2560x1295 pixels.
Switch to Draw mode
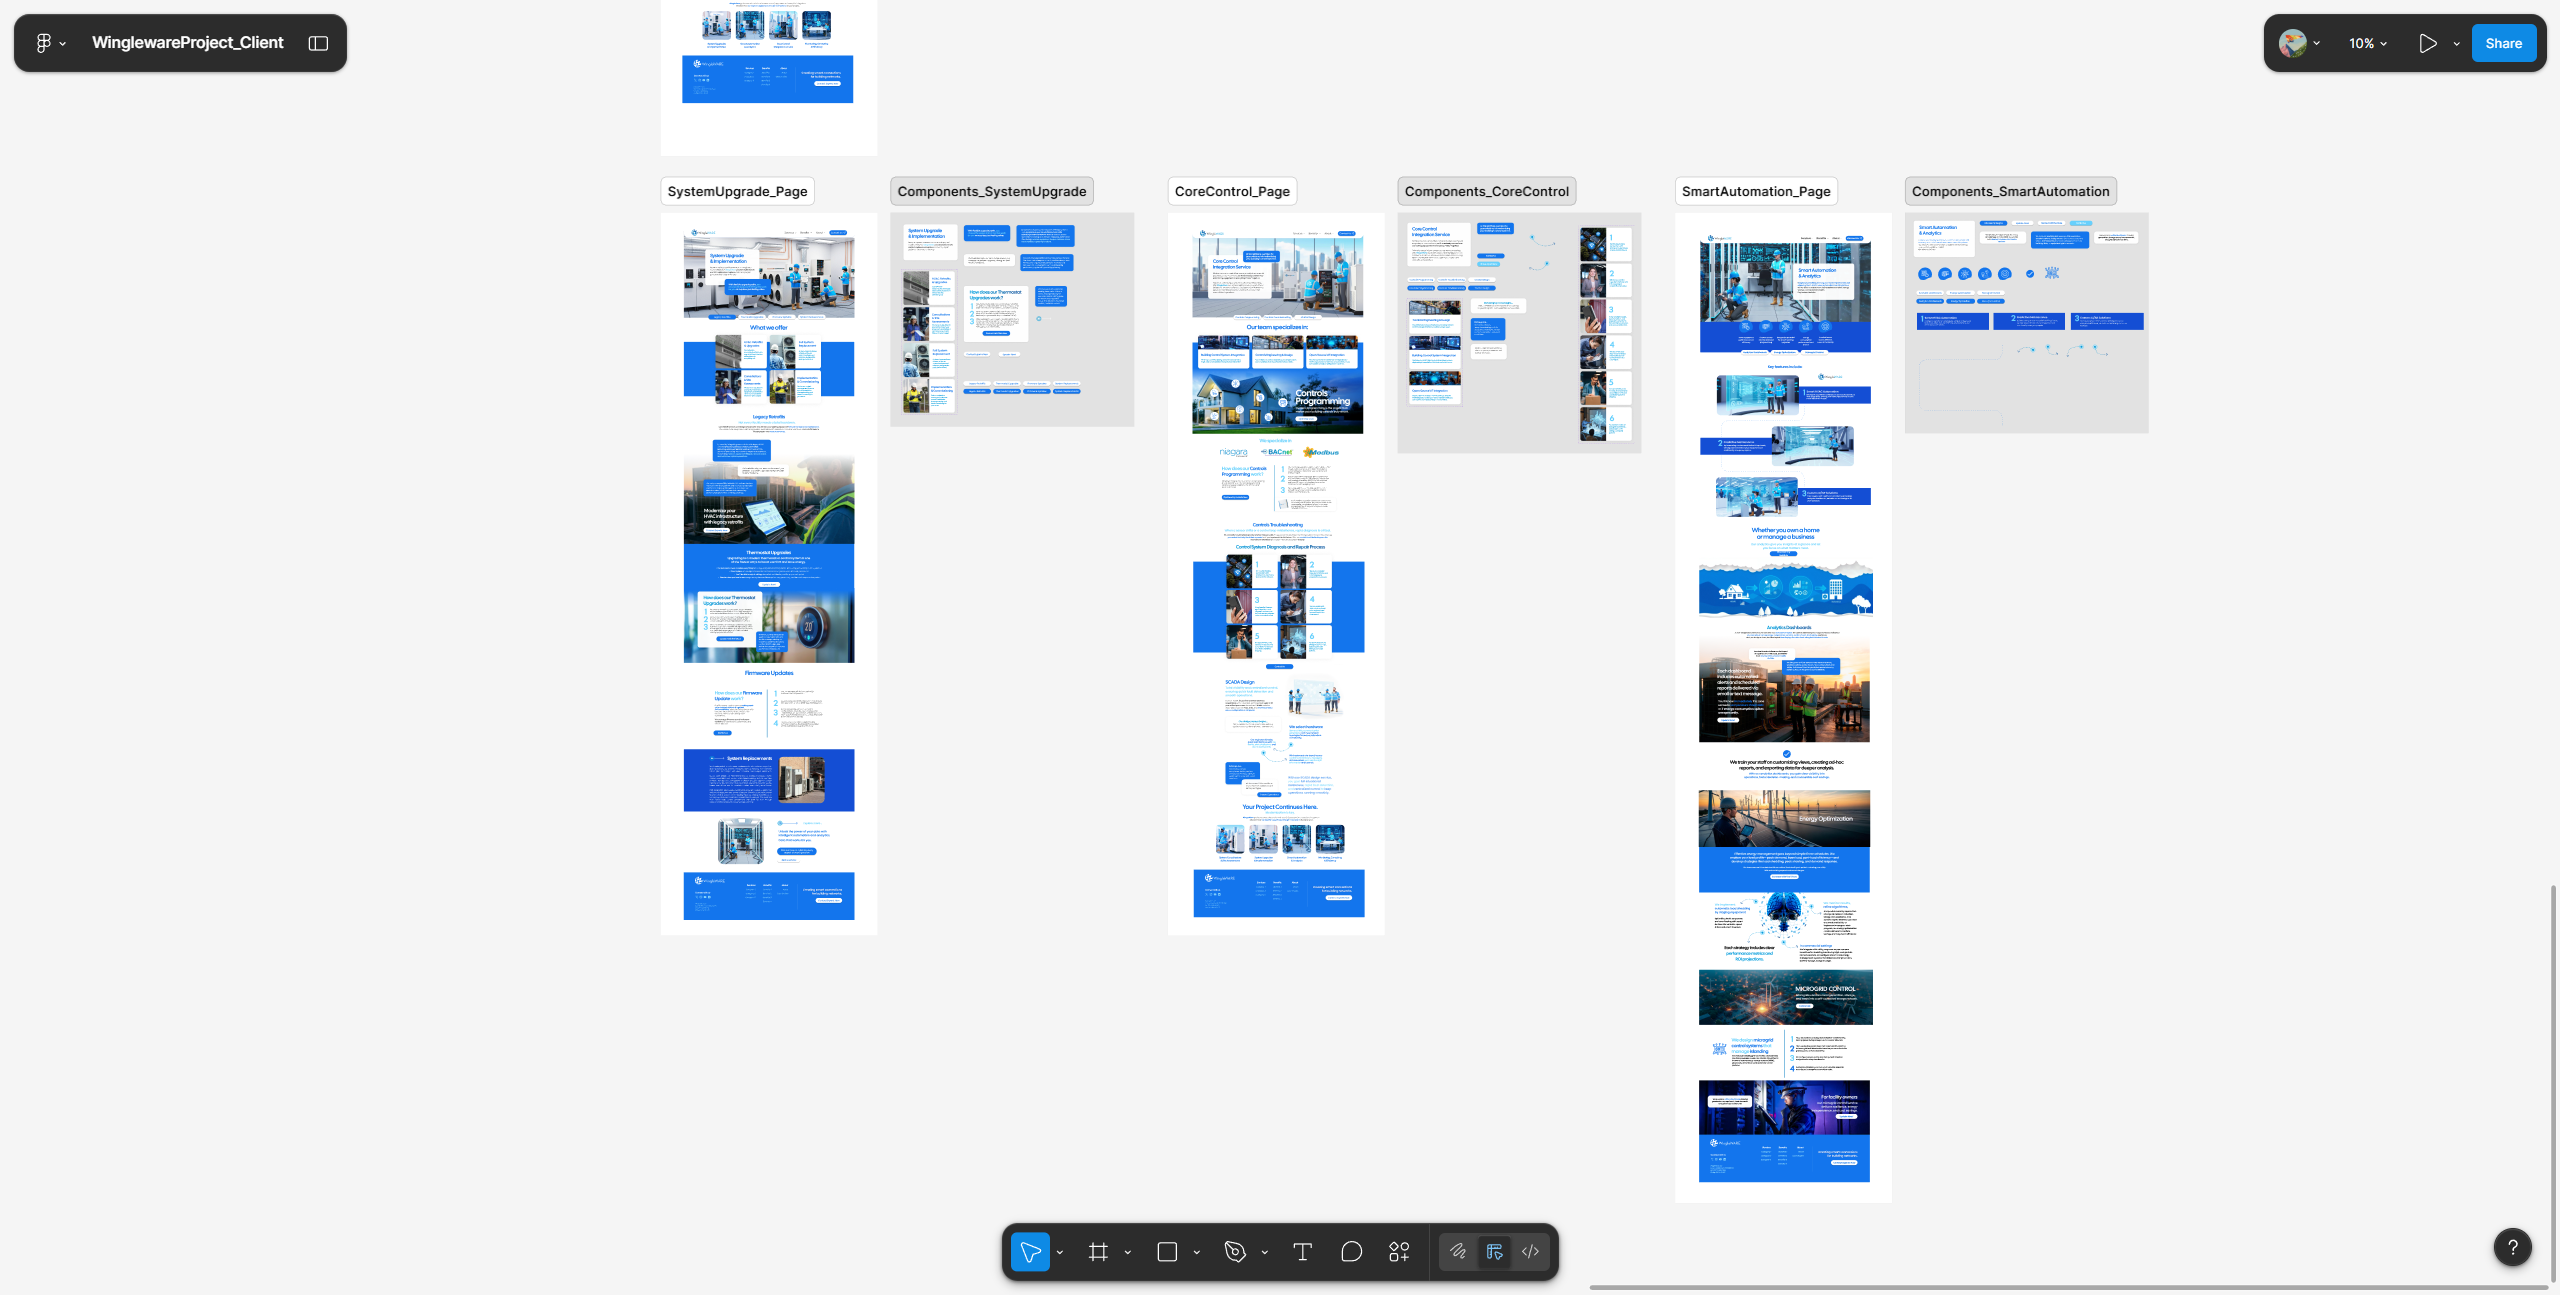pos(1458,1251)
